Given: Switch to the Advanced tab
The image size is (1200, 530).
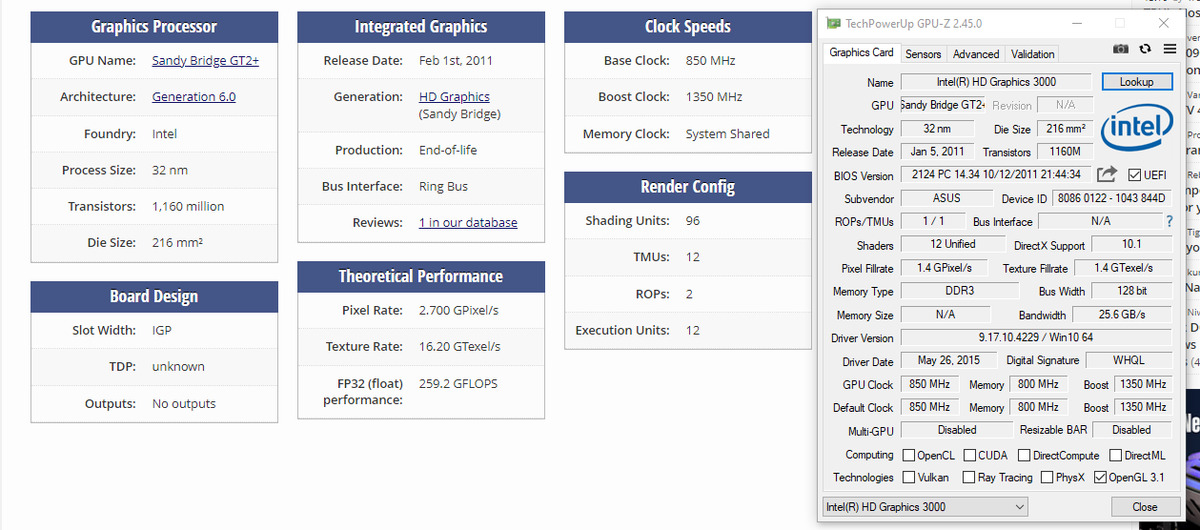Looking at the screenshot, I should (976, 54).
